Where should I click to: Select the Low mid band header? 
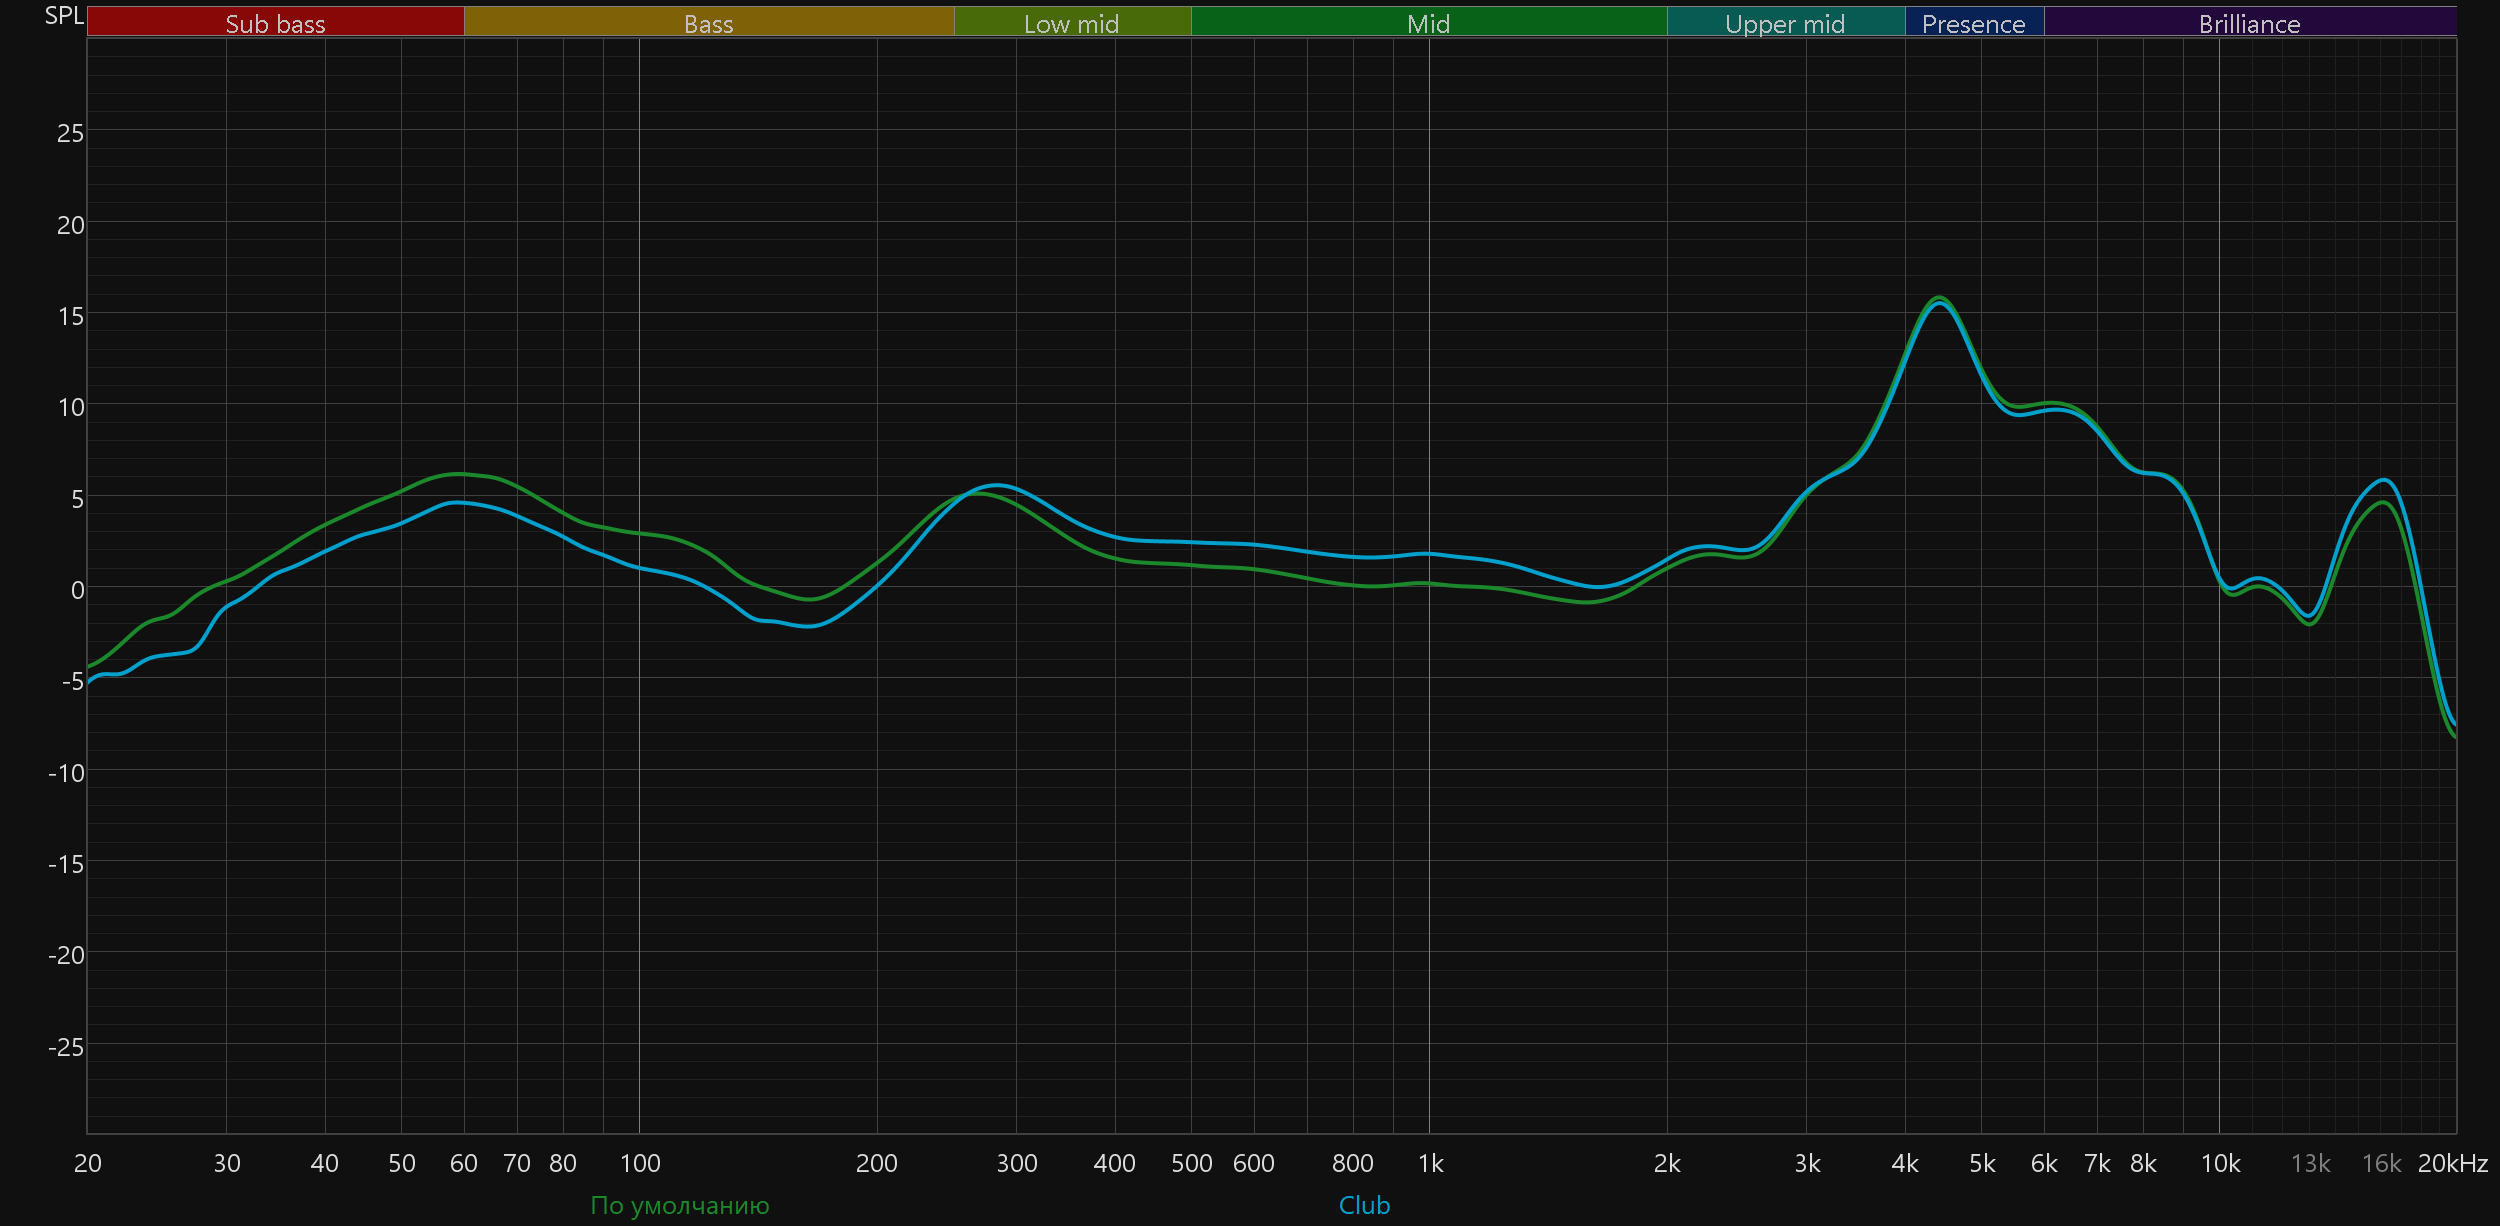point(1071,23)
